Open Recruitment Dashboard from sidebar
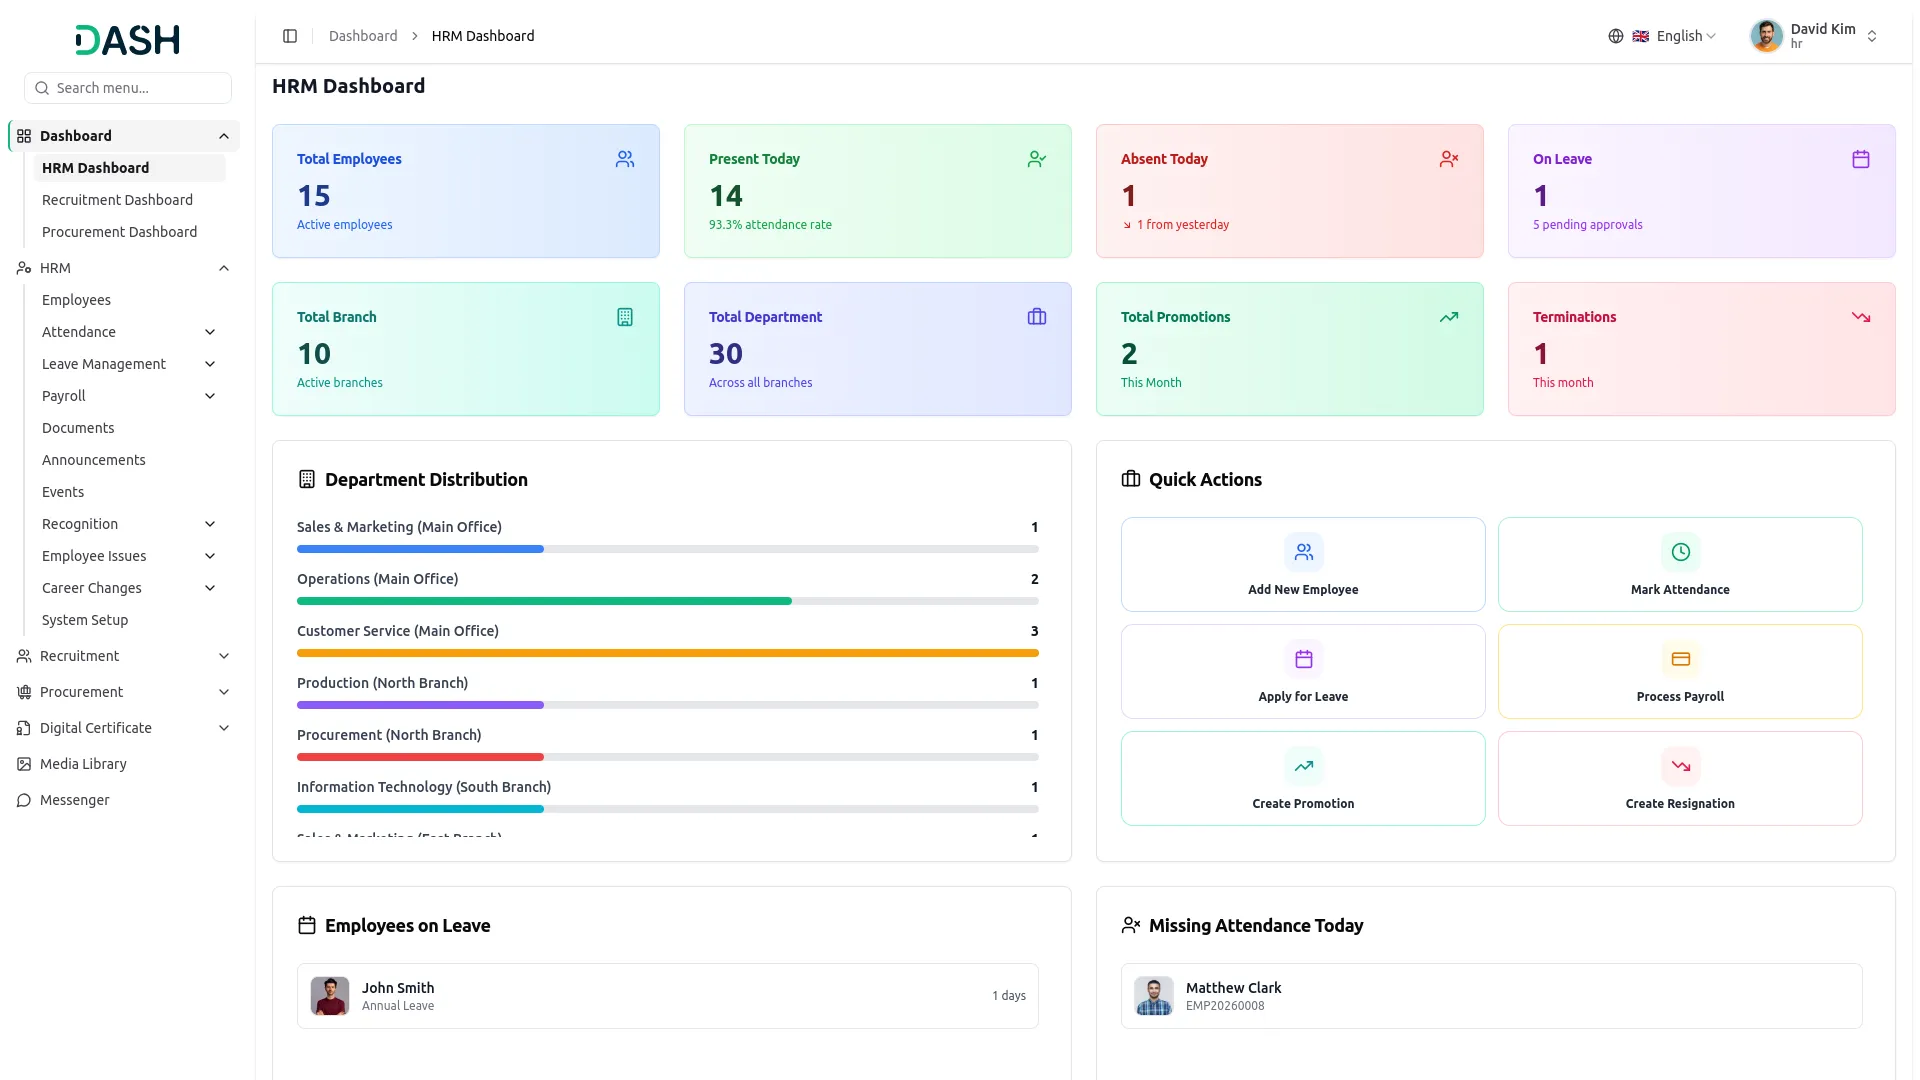The width and height of the screenshot is (1920, 1080). pyautogui.click(x=117, y=200)
